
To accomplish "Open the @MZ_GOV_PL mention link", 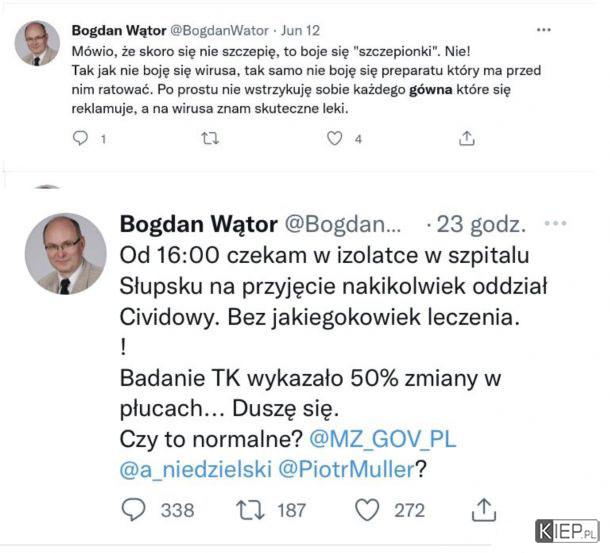I will tap(383, 439).
